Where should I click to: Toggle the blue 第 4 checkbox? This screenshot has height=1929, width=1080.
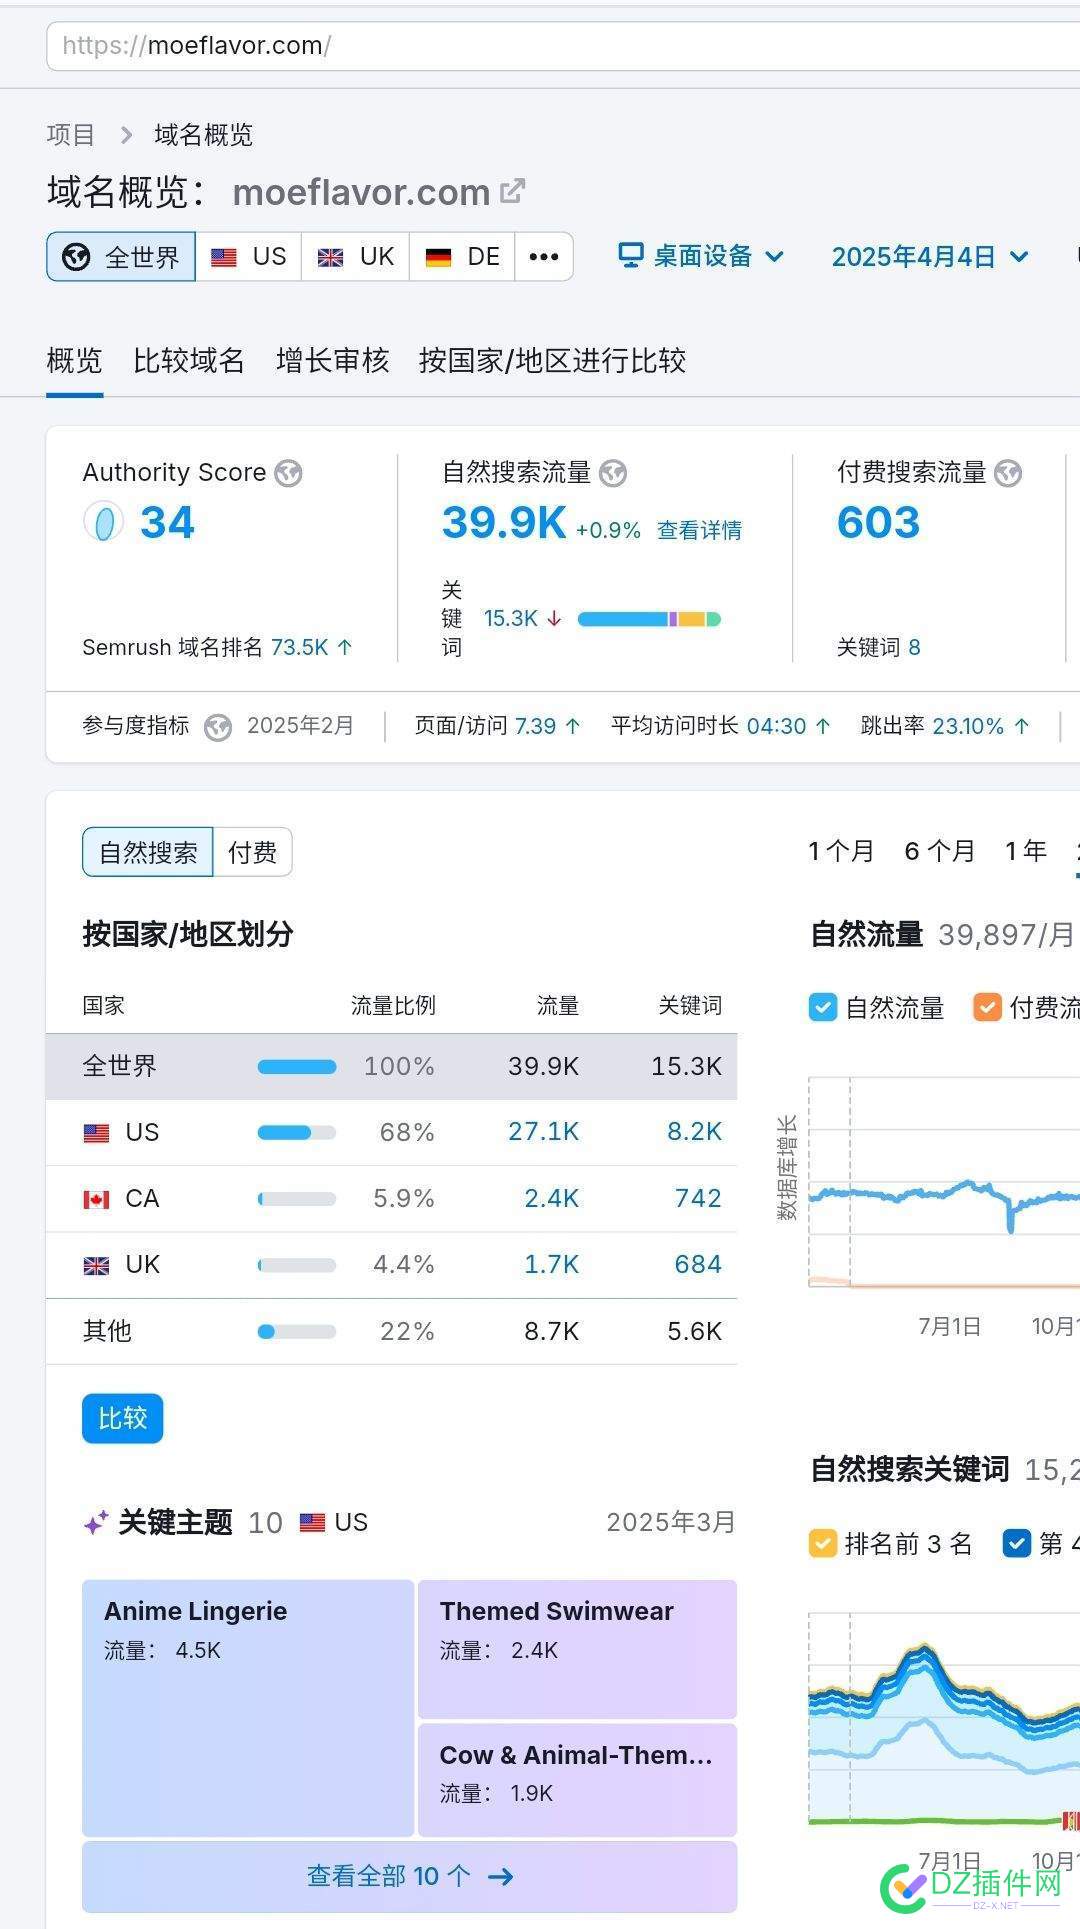(x=1016, y=1543)
